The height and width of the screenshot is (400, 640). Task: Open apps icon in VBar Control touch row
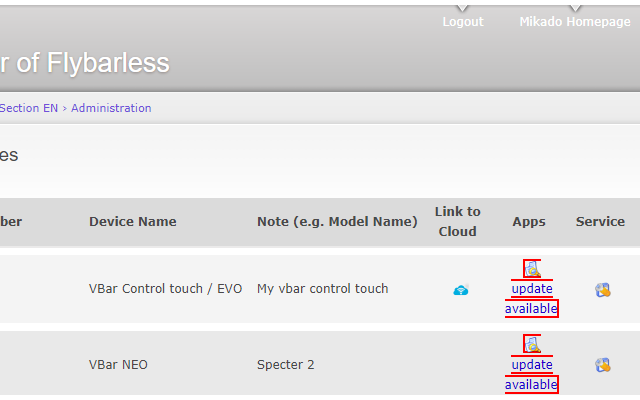point(532,269)
